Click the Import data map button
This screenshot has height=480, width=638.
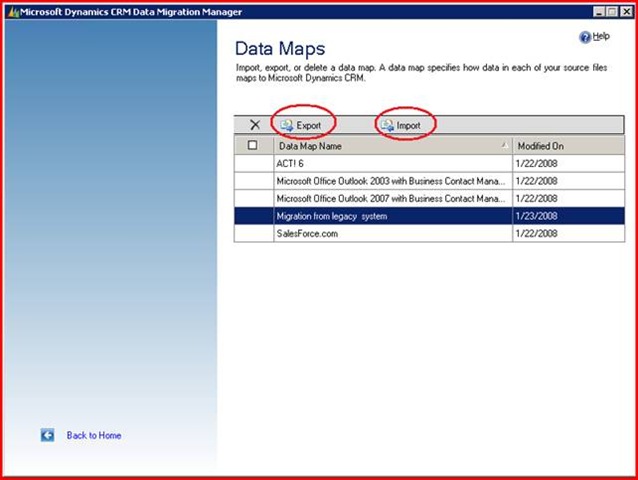(401, 125)
